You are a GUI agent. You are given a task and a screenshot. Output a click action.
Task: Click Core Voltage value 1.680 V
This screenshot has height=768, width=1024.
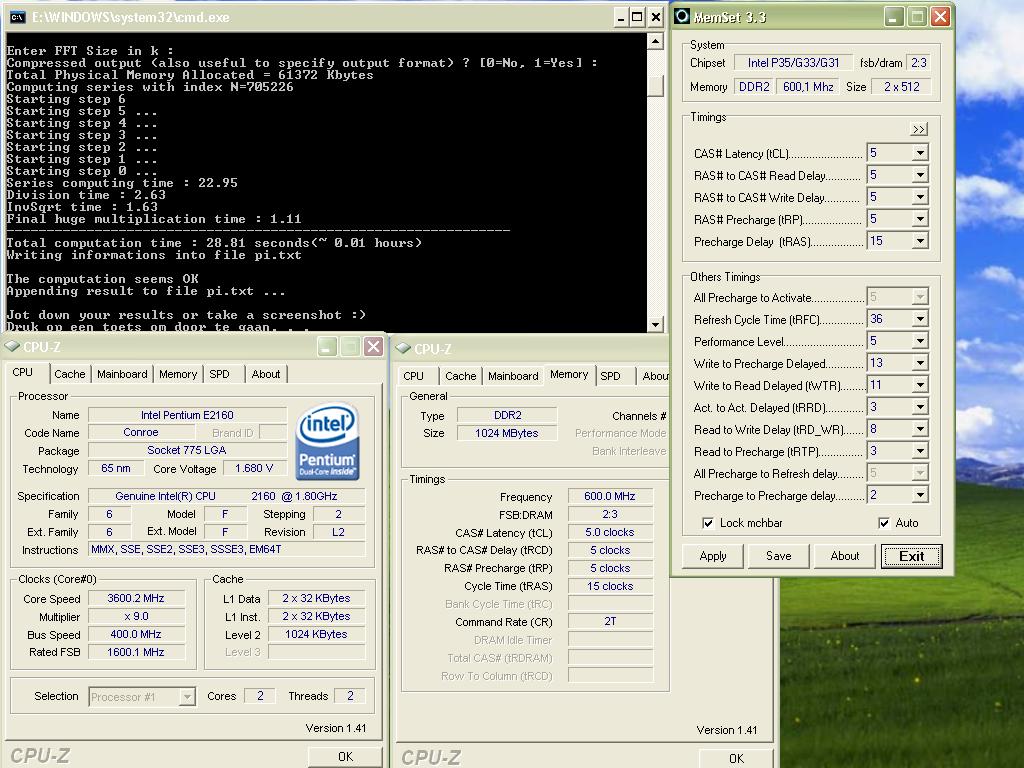pos(253,468)
